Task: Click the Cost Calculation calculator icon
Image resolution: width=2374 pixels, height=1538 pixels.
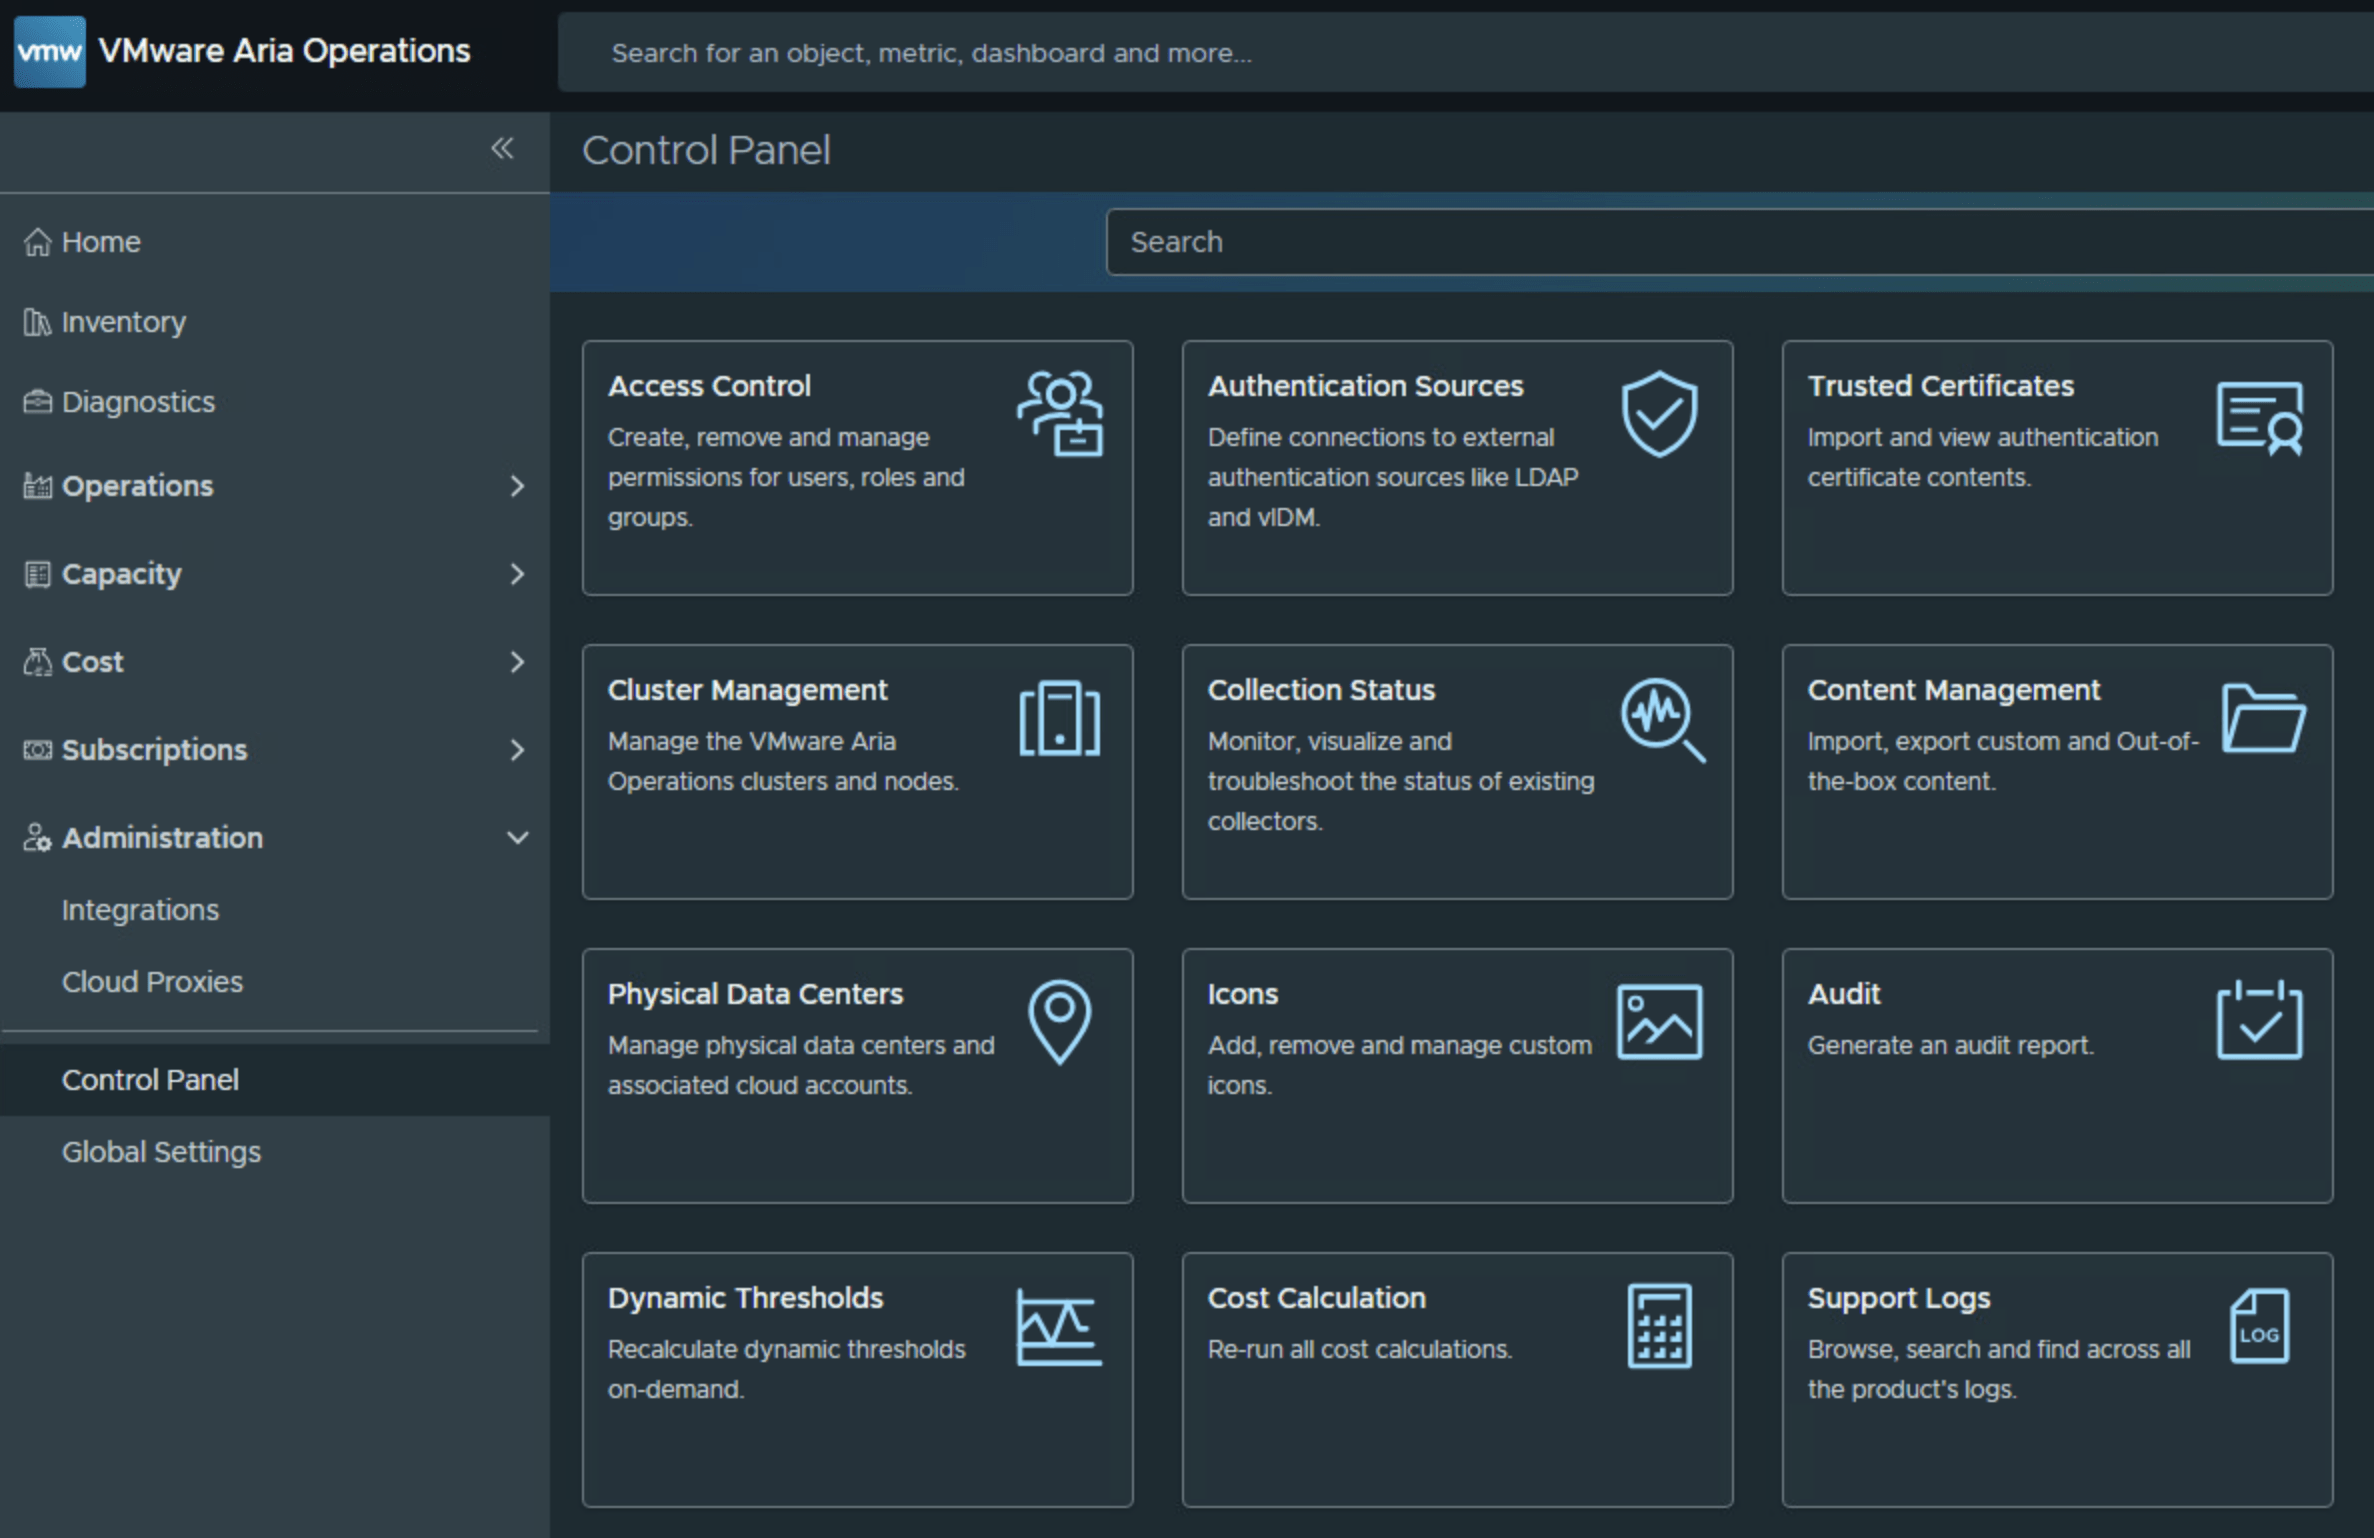Action: [x=1659, y=1325]
